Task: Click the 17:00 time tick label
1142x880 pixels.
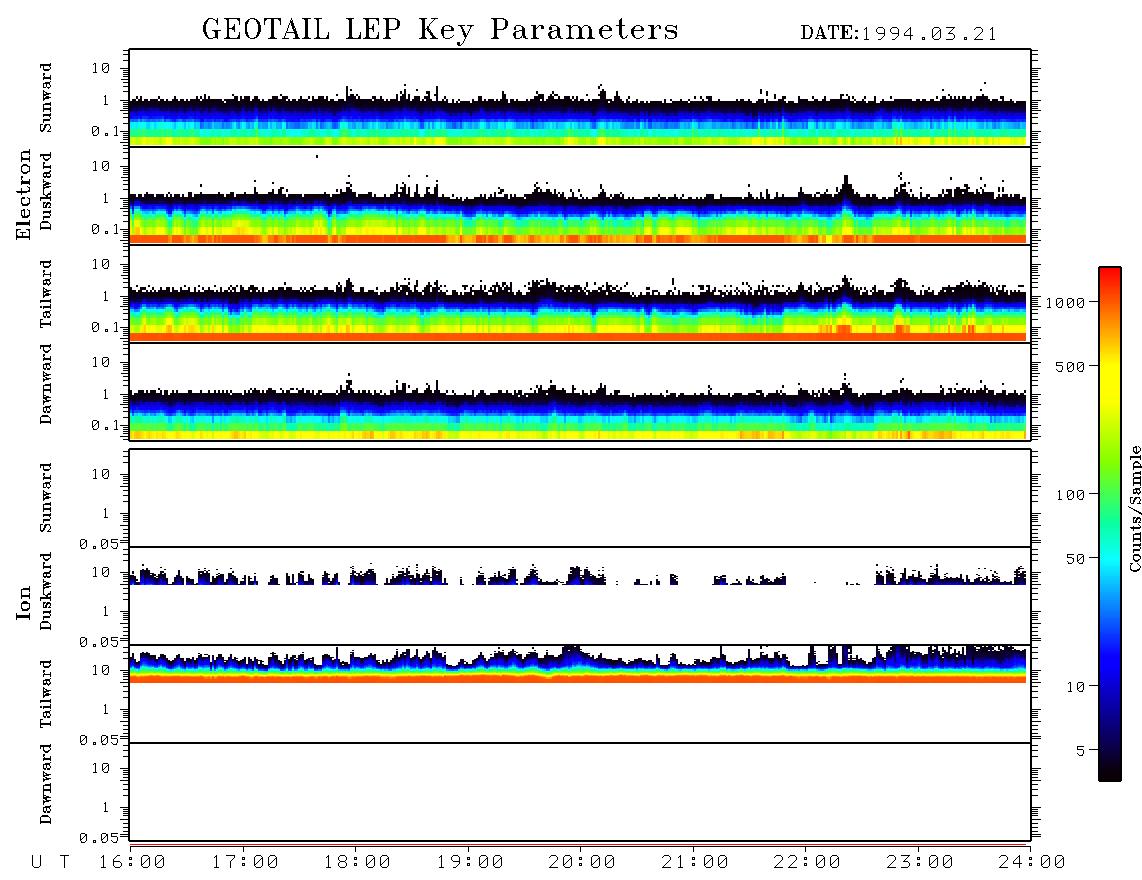Action: [x=245, y=862]
